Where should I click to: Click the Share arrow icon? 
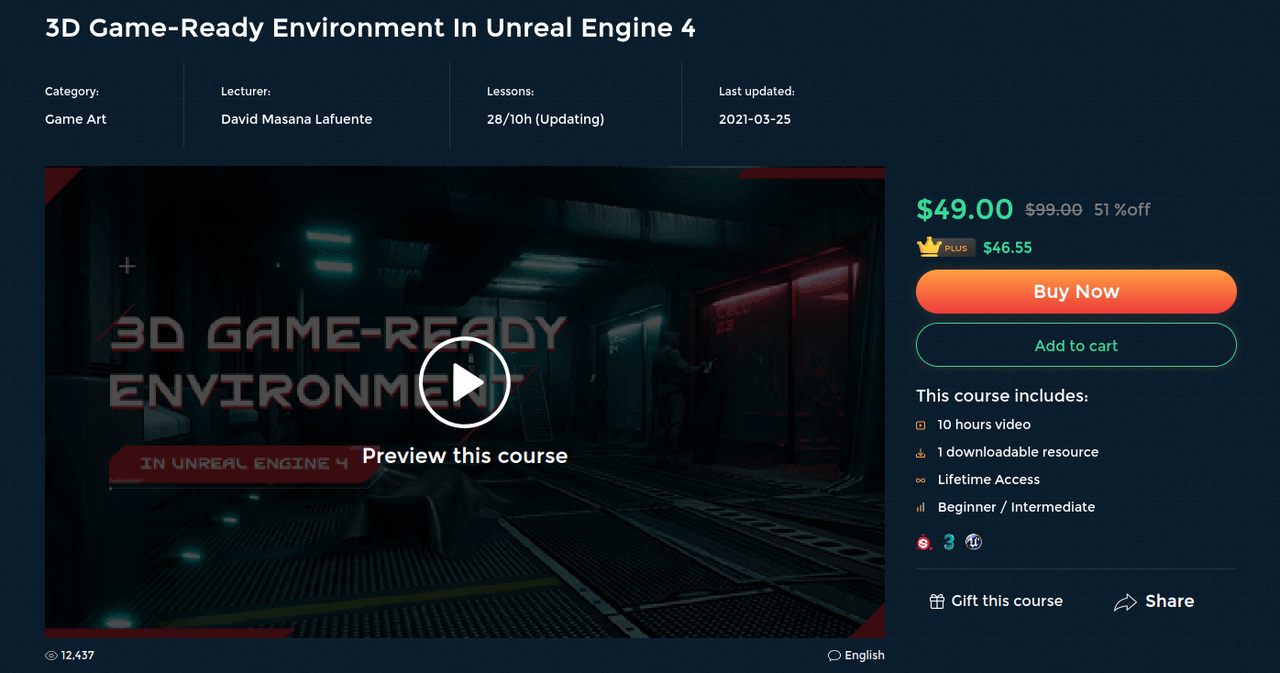coord(1125,602)
